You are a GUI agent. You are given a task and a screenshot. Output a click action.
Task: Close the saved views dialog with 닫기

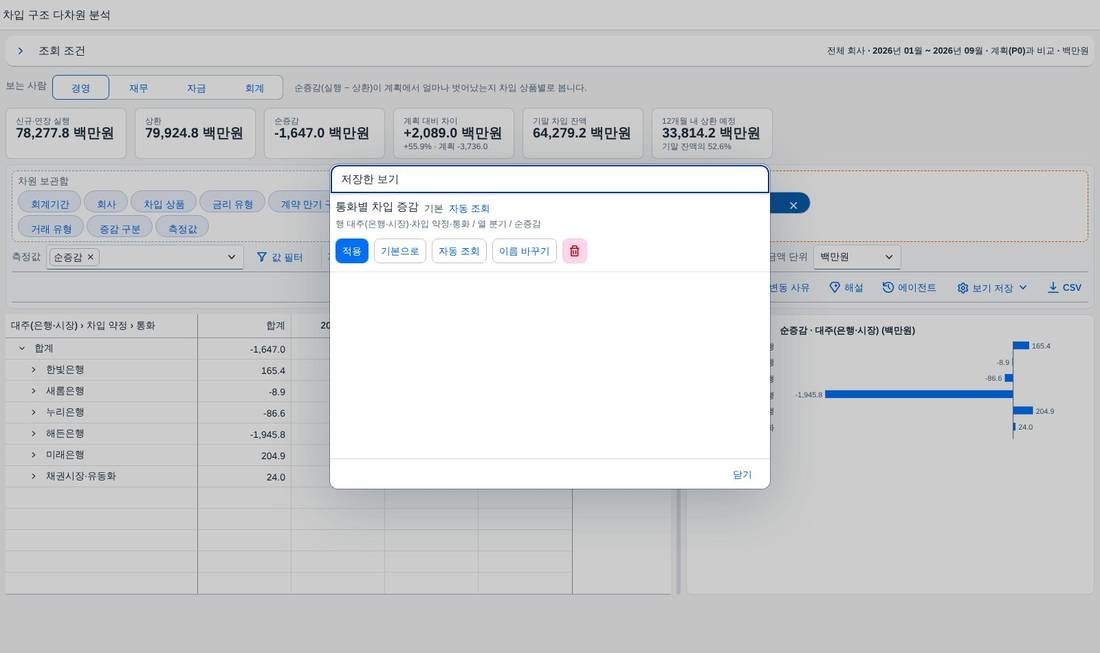pos(742,475)
